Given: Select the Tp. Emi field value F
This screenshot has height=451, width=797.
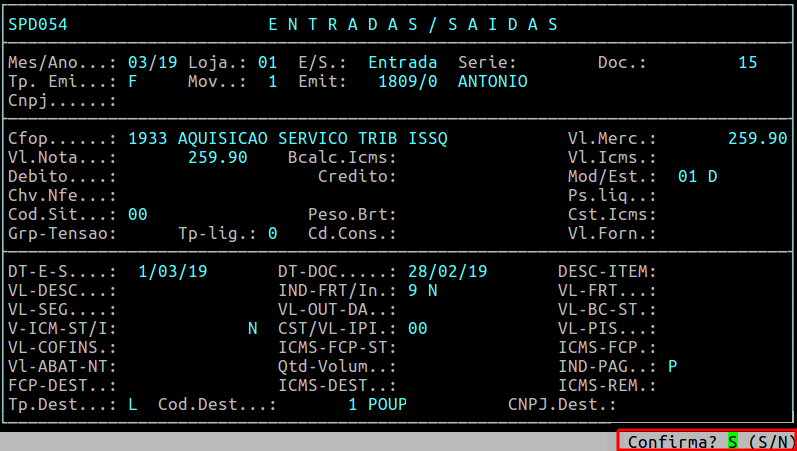Looking at the screenshot, I should (132, 81).
